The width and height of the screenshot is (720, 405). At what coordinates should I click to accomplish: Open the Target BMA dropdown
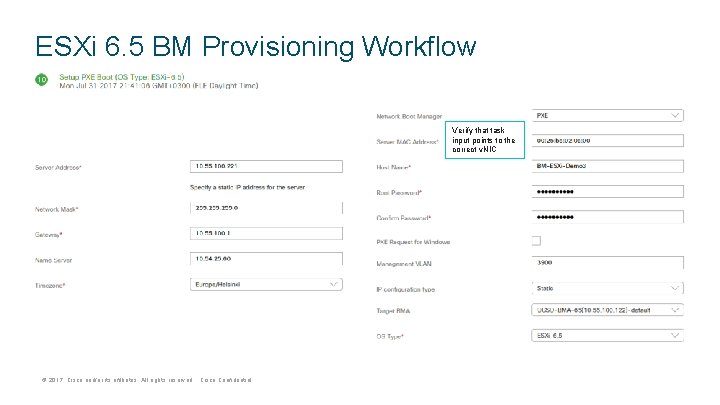[608, 310]
